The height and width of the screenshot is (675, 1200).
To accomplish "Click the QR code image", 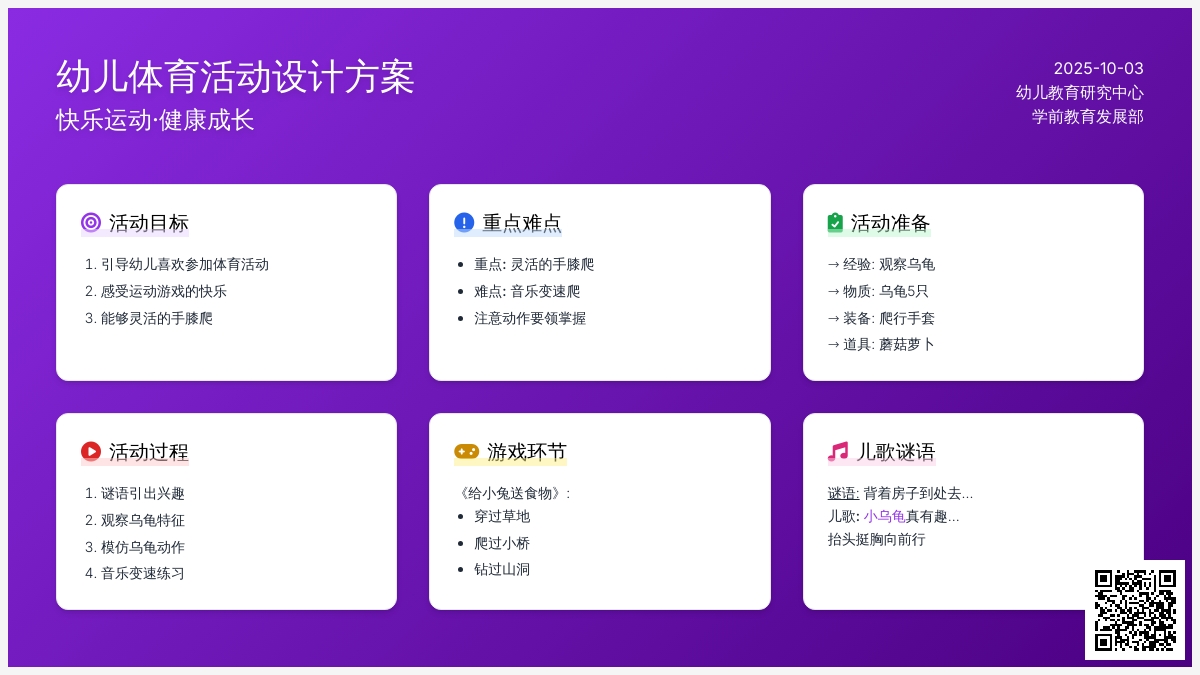I will coord(1134,610).
